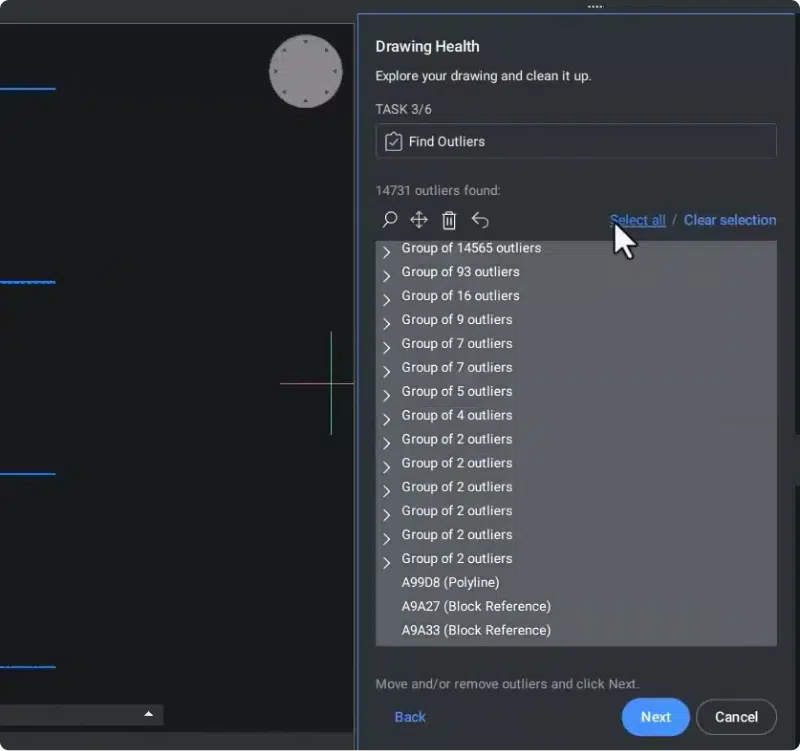Expand the Group of 93 outliers

(387, 276)
